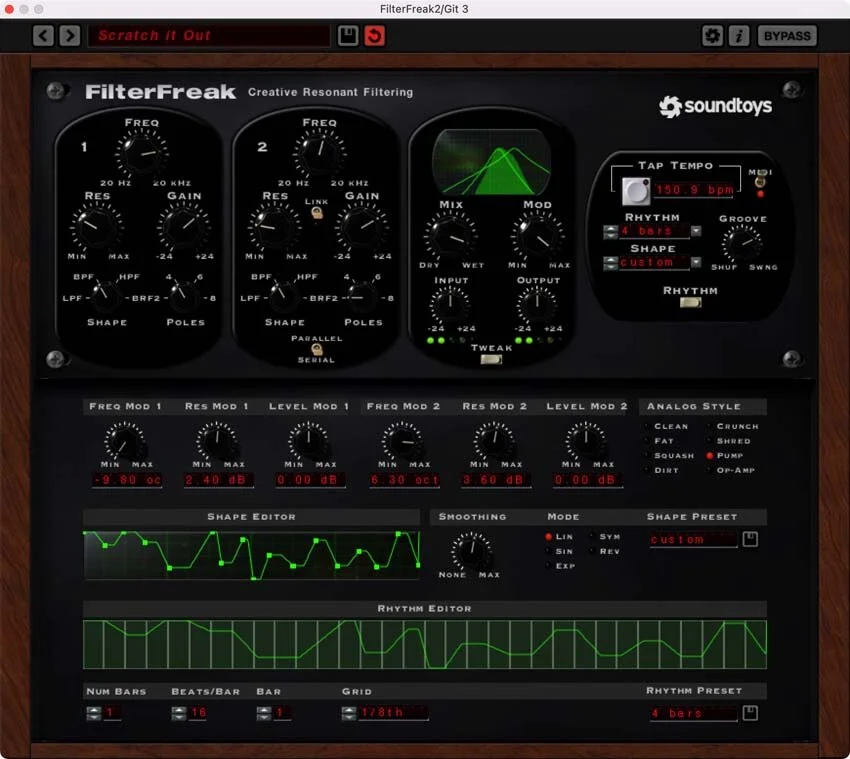This screenshot has width=850, height=759.
Task: Click filter 2 Gain knob
Action: (x=362, y=227)
